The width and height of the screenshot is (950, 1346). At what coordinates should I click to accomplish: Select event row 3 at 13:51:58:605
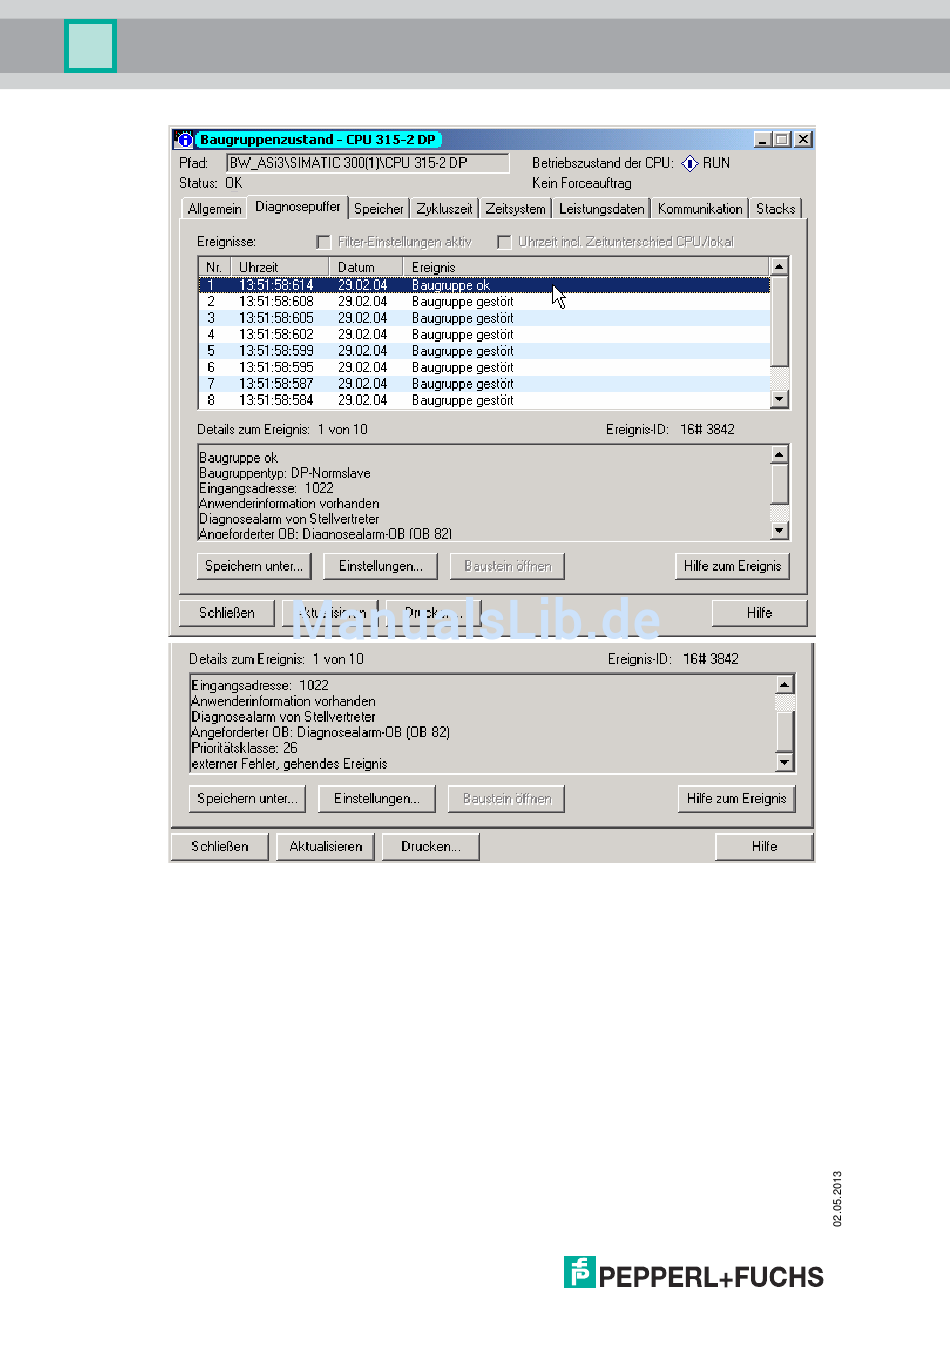tap(484, 318)
